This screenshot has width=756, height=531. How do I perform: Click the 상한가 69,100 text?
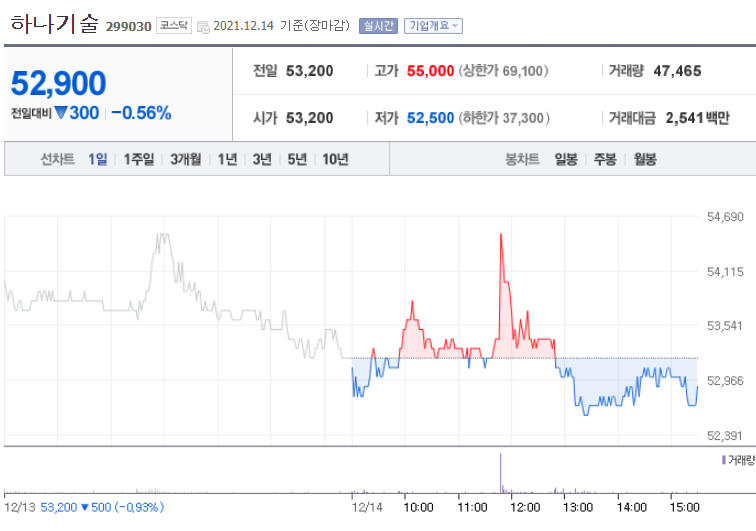pos(503,71)
